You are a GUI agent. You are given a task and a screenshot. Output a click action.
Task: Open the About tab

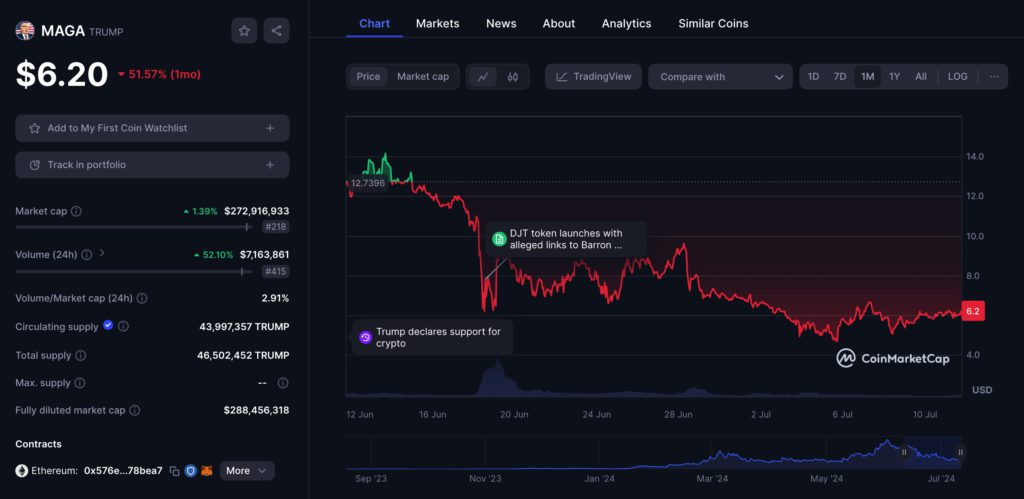tap(559, 24)
